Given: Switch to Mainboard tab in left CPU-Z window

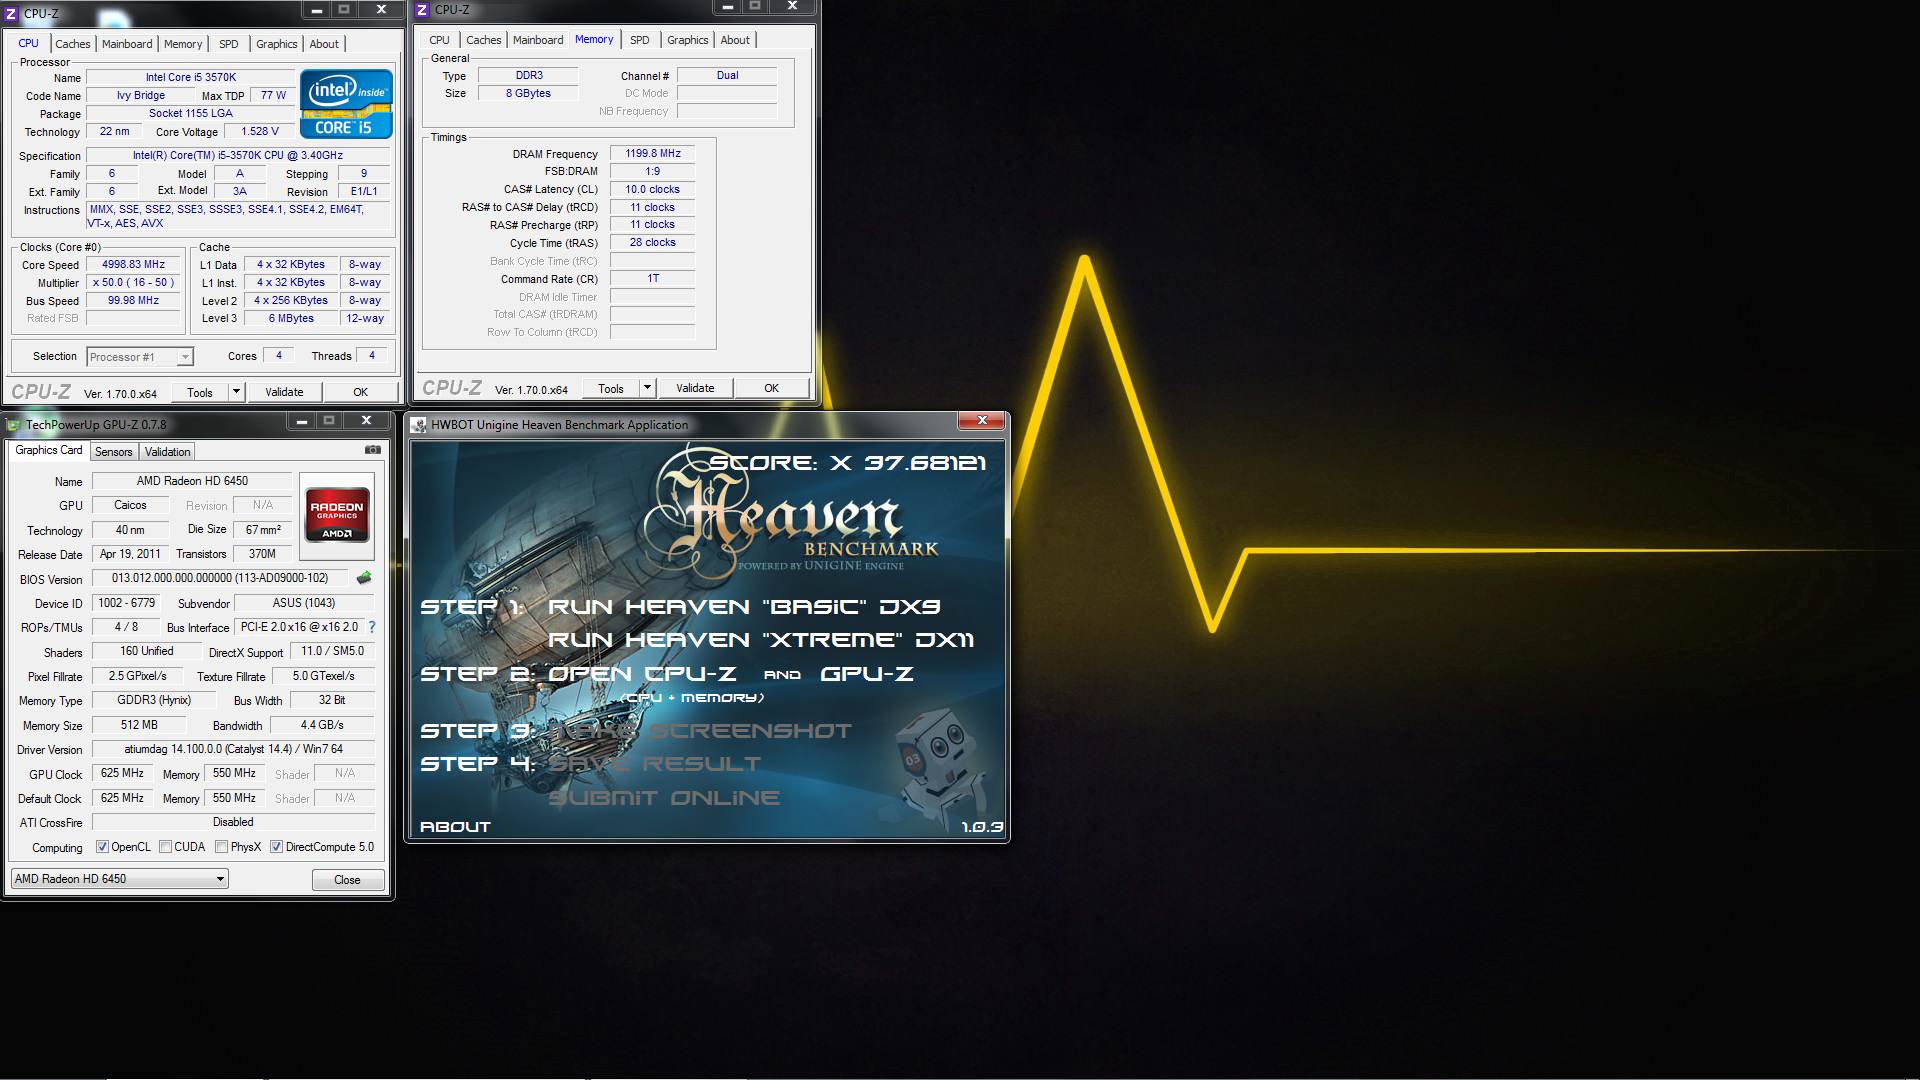Looking at the screenshot, I should click(x=127, y=44).
